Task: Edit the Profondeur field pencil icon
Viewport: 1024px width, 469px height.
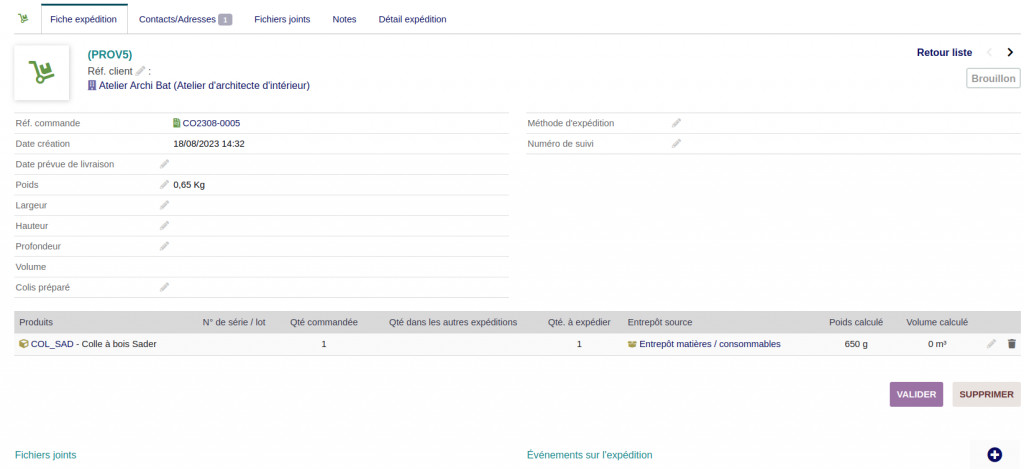Action: click(x=165, y=246)
